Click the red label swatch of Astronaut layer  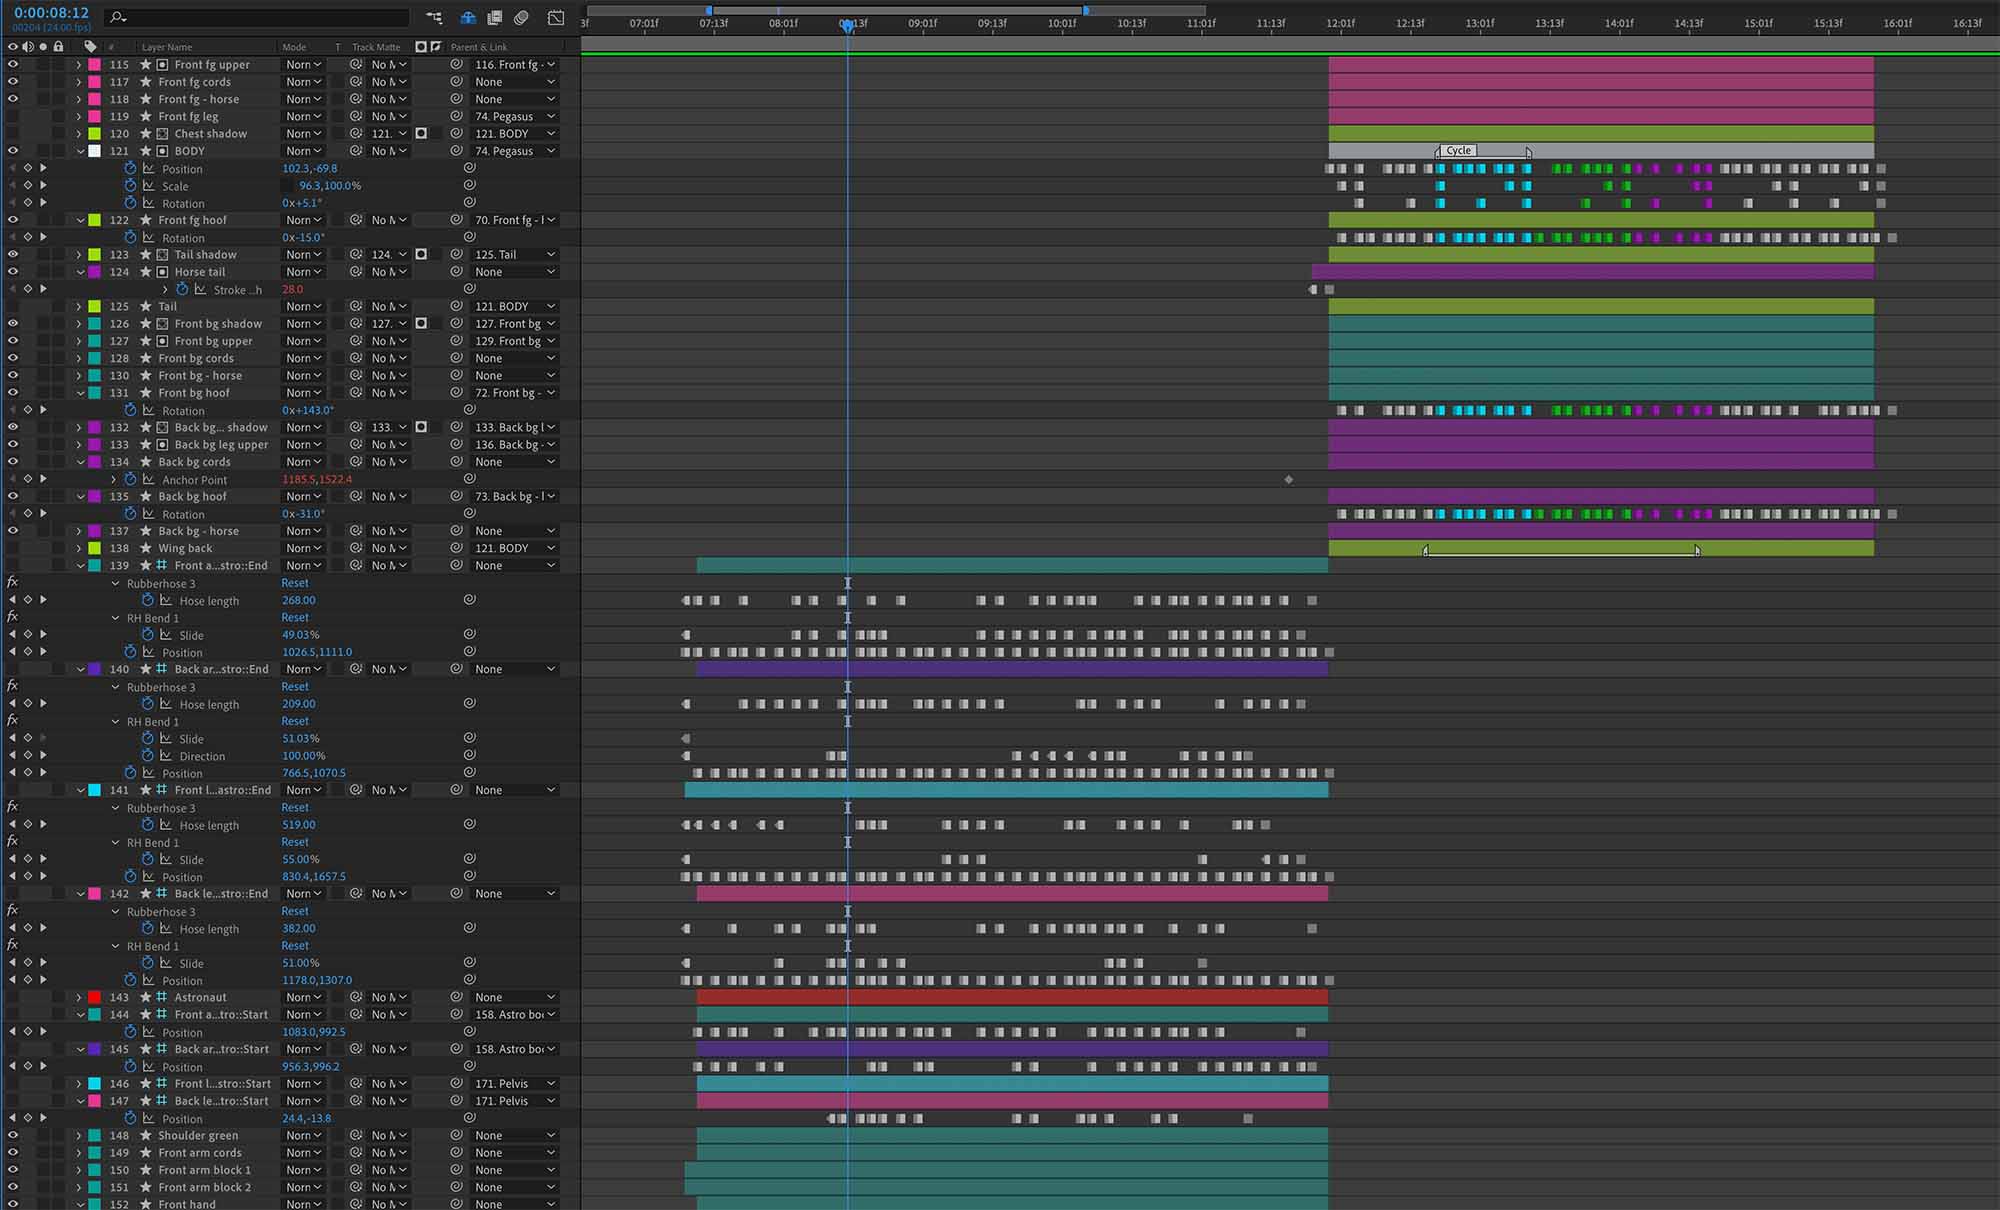tap(94, 997)
